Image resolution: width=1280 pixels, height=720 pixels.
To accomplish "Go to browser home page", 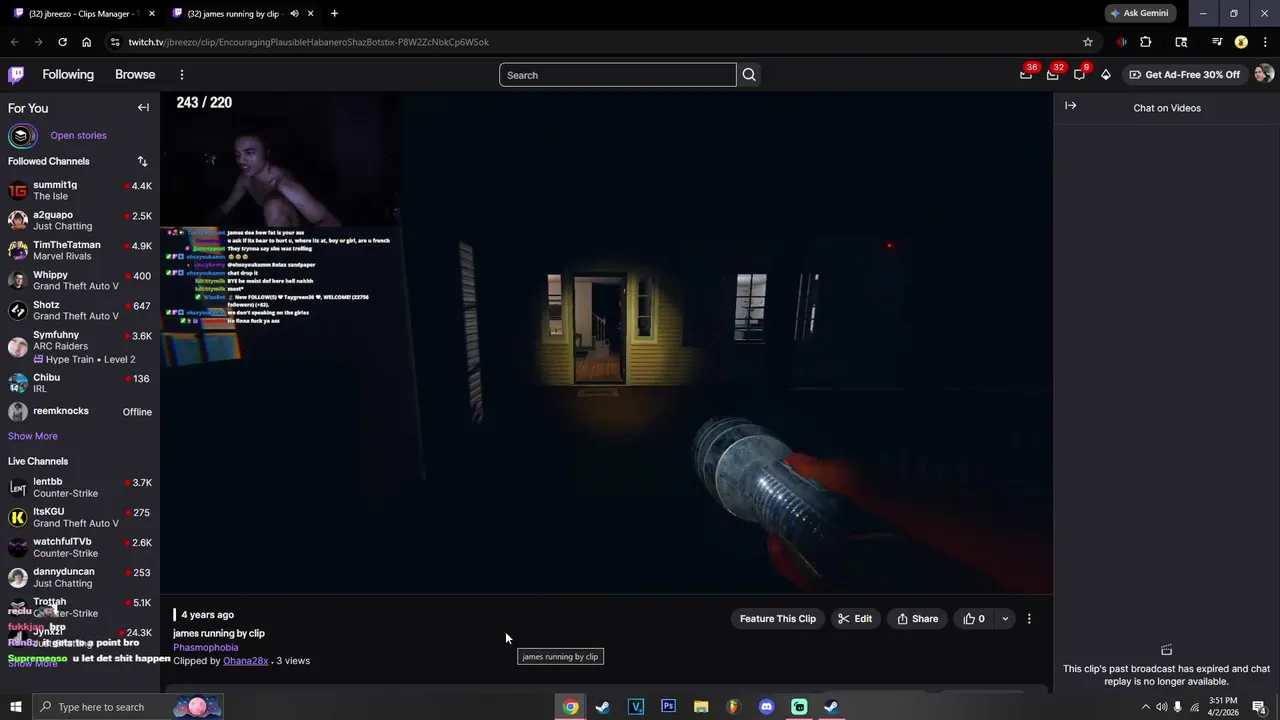I will coord(86,42).
